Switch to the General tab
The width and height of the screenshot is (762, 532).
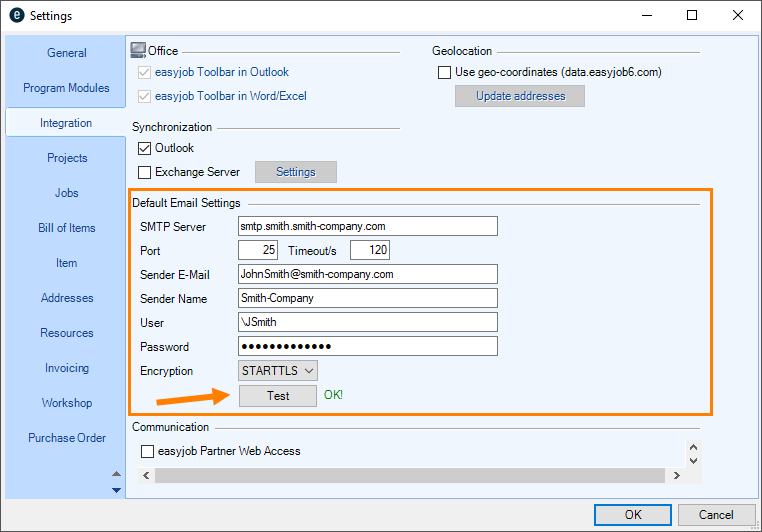(x=67, y=53)
